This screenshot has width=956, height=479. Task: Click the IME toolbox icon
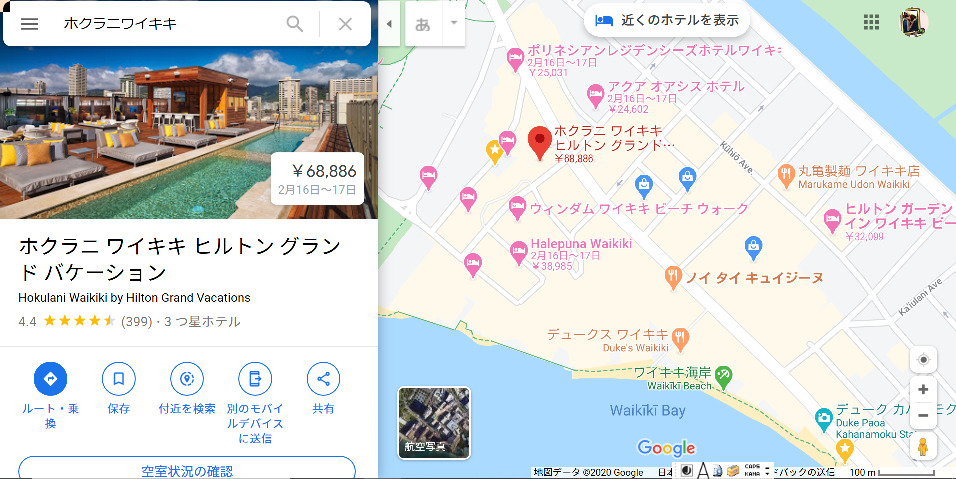(732, 471)
